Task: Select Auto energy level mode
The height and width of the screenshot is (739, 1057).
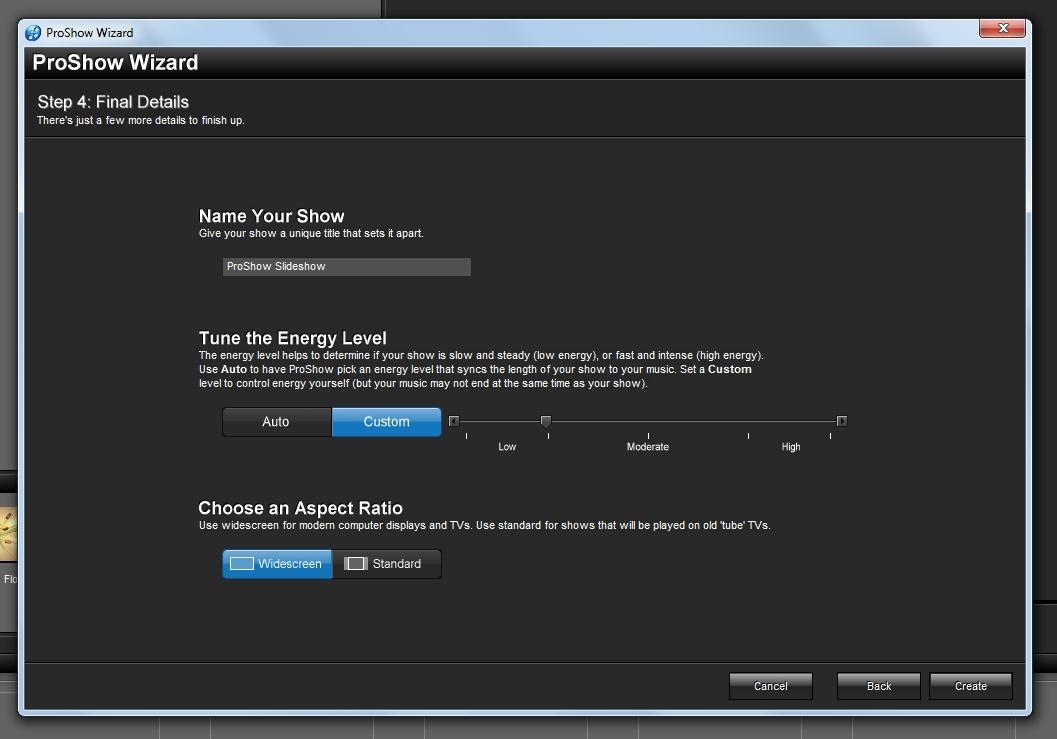Action: 276,421
